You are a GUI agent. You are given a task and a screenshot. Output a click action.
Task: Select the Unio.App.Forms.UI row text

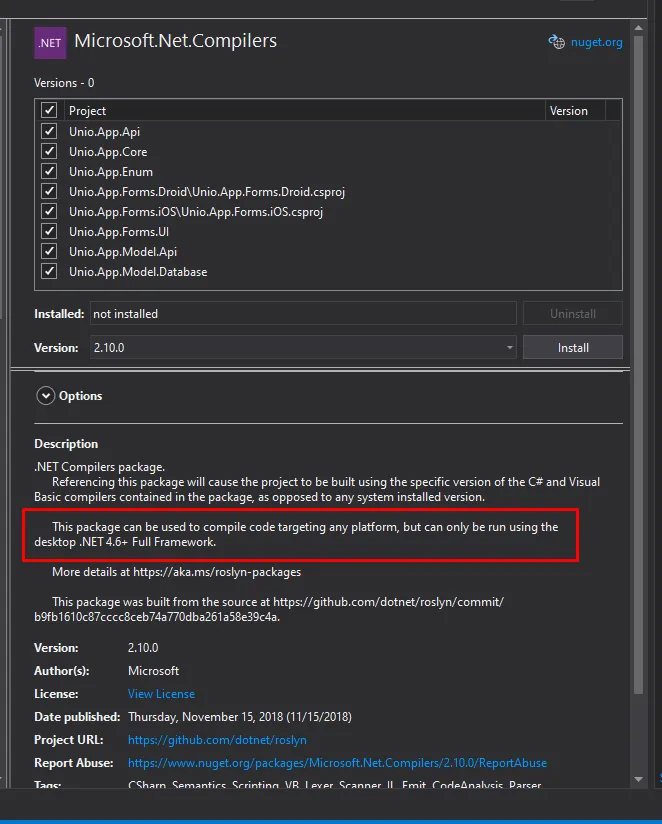[x=119, y=232]
